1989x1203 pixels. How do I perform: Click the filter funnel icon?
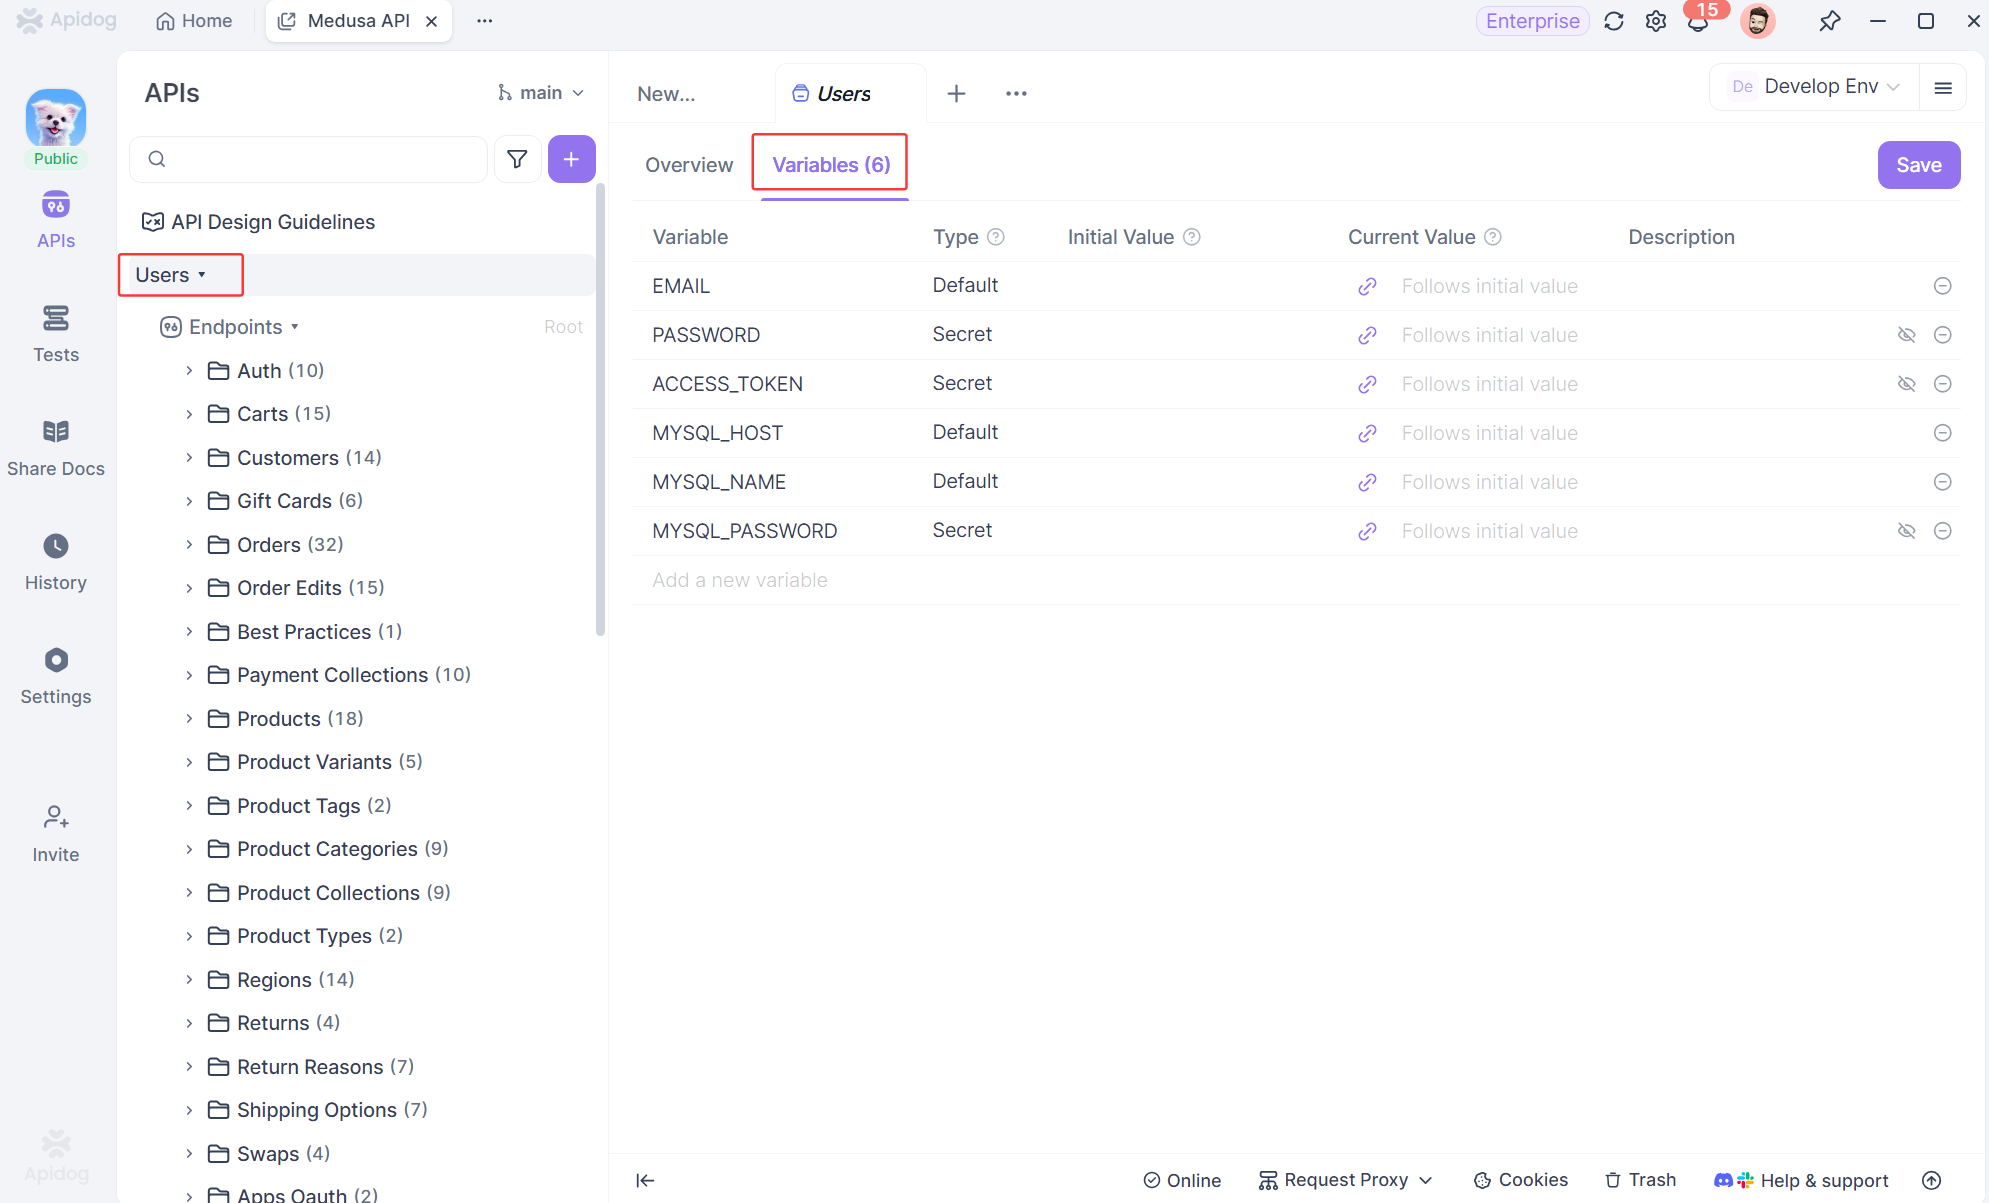[517, 159]
